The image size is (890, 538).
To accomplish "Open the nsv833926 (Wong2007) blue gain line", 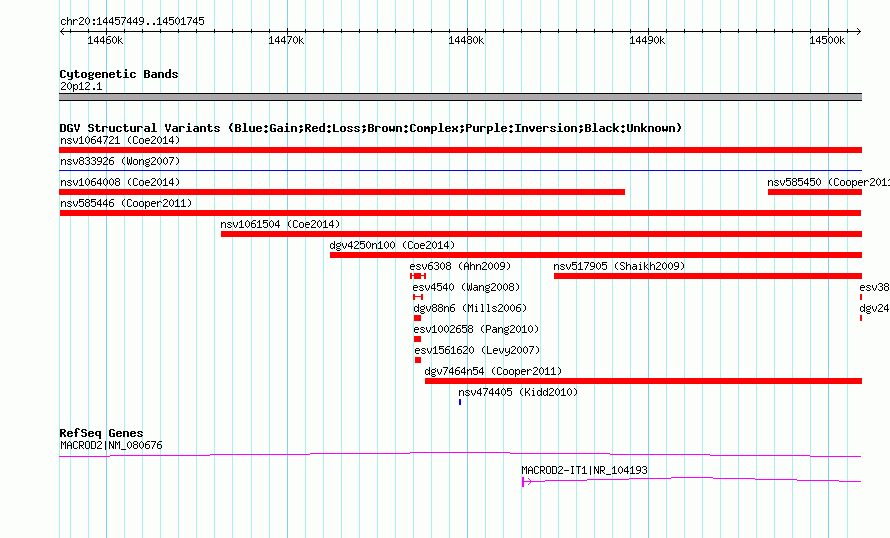I will pyautogui.click(x=460, y=170).
